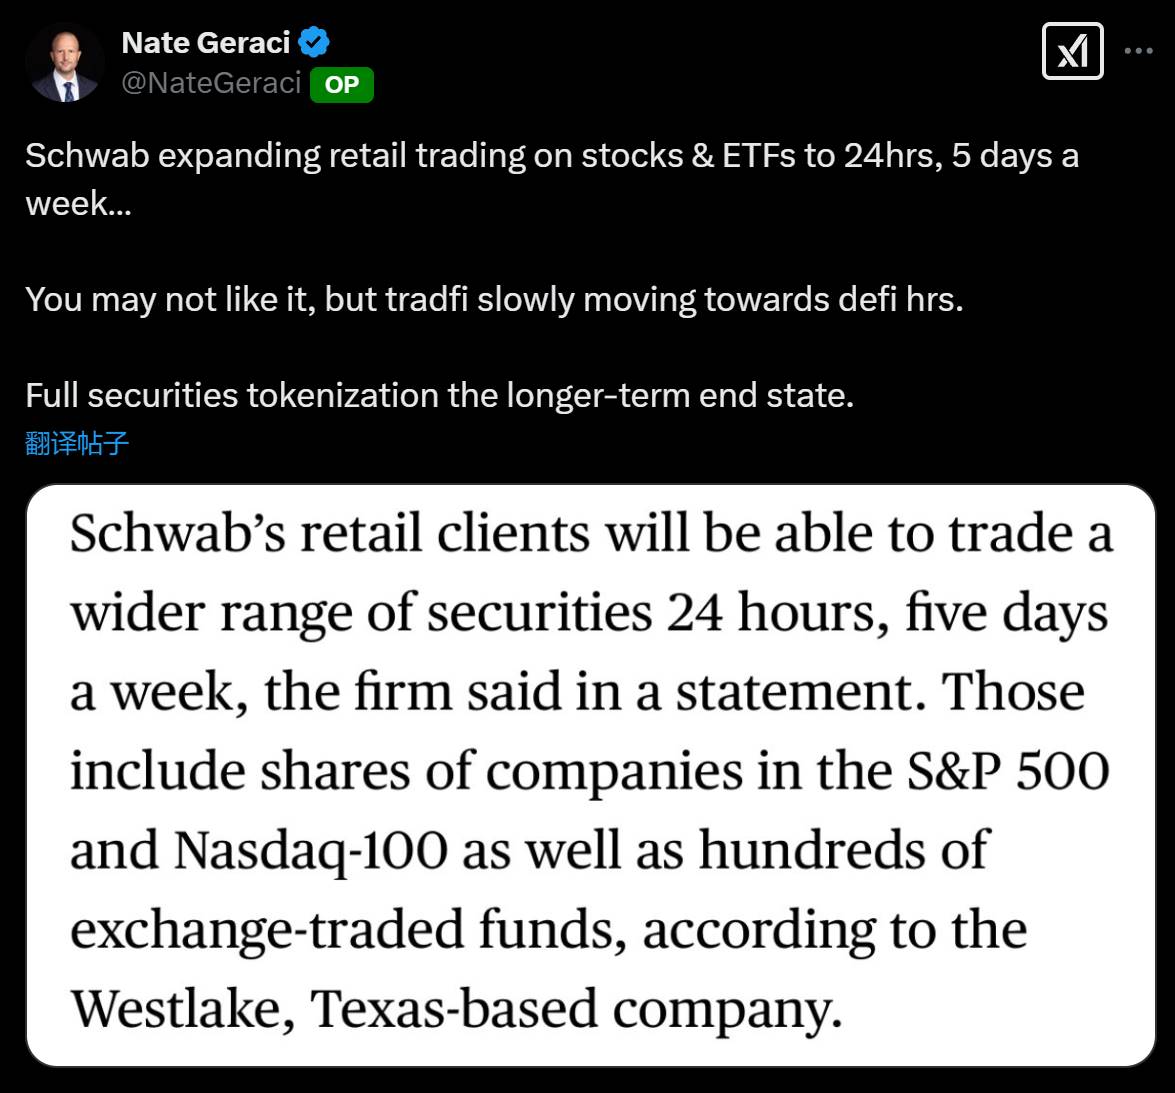Screen dimensions: 1175x1093
Task: Click 'S&P 500' in the article image
Action: [1009, 771]
